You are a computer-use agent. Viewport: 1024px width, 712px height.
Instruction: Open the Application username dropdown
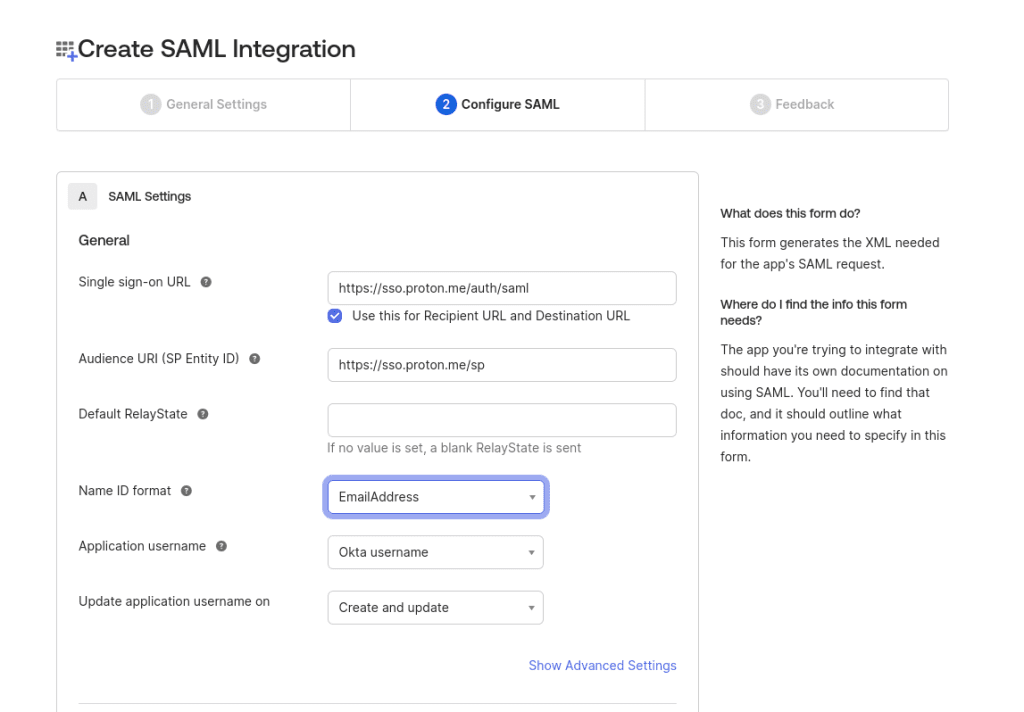[435, 552]
